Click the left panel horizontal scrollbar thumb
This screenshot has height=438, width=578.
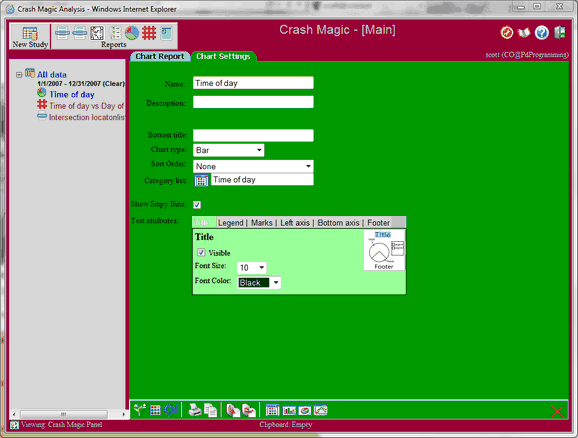click(64, 414)
